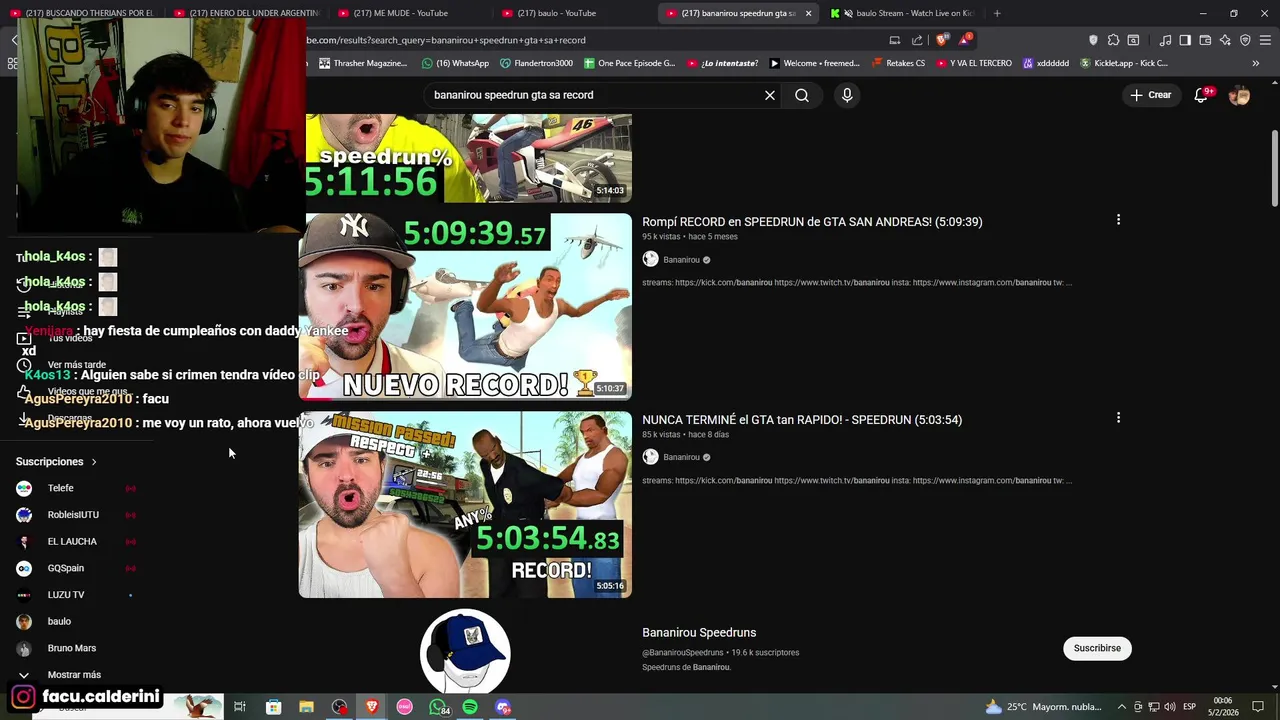
Task: Start voice search with the microphone icon
Action: [847, 95]
